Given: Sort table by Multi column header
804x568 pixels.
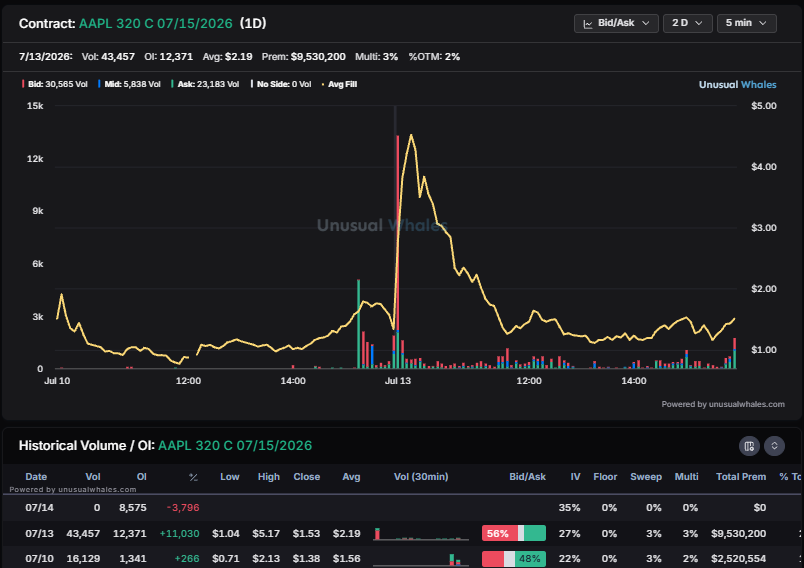Looking at the screenshot, I should 686,477.
